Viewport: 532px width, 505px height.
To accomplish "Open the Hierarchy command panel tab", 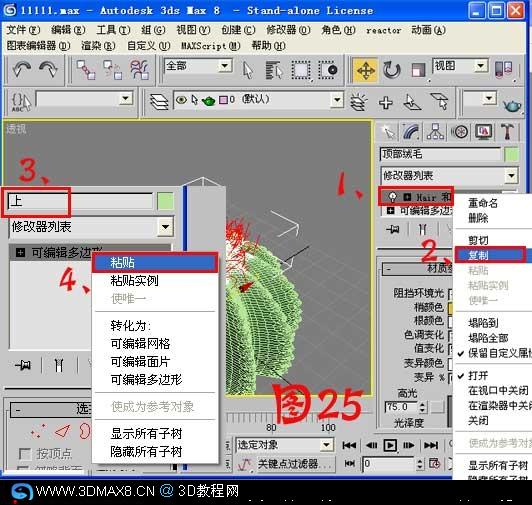I will [x=435, y=132].
